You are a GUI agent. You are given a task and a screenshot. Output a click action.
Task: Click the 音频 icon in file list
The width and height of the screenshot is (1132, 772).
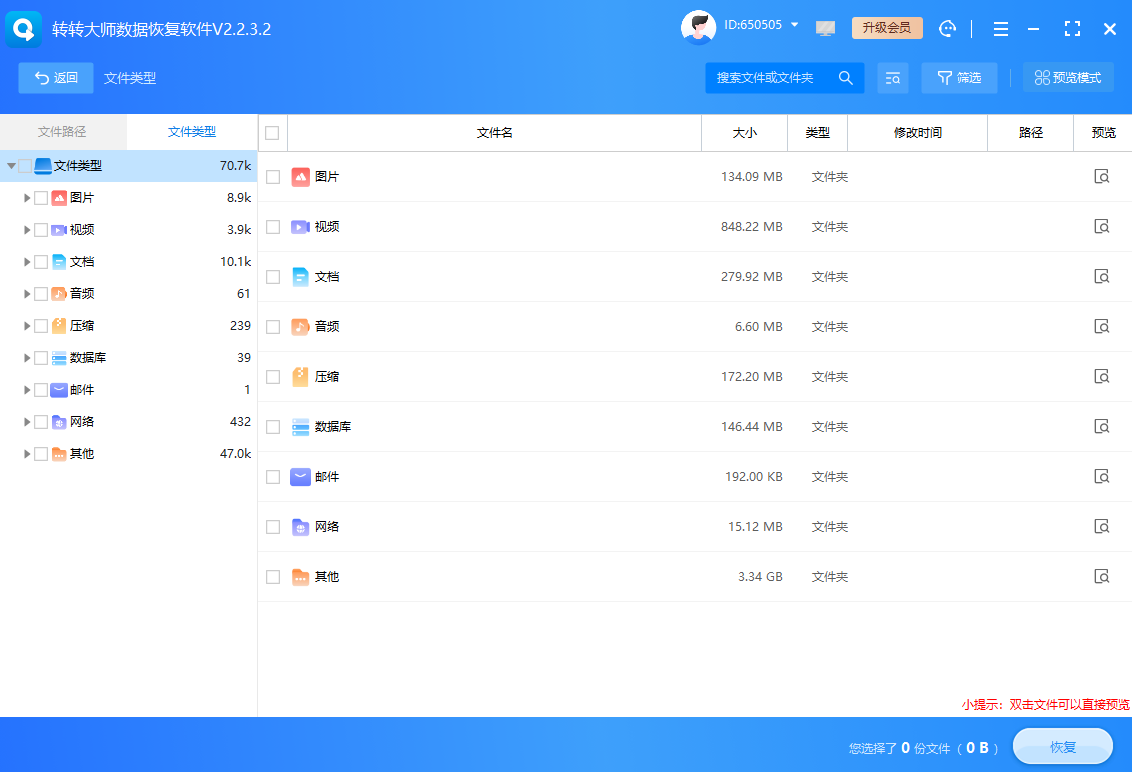tap(300, 326)
